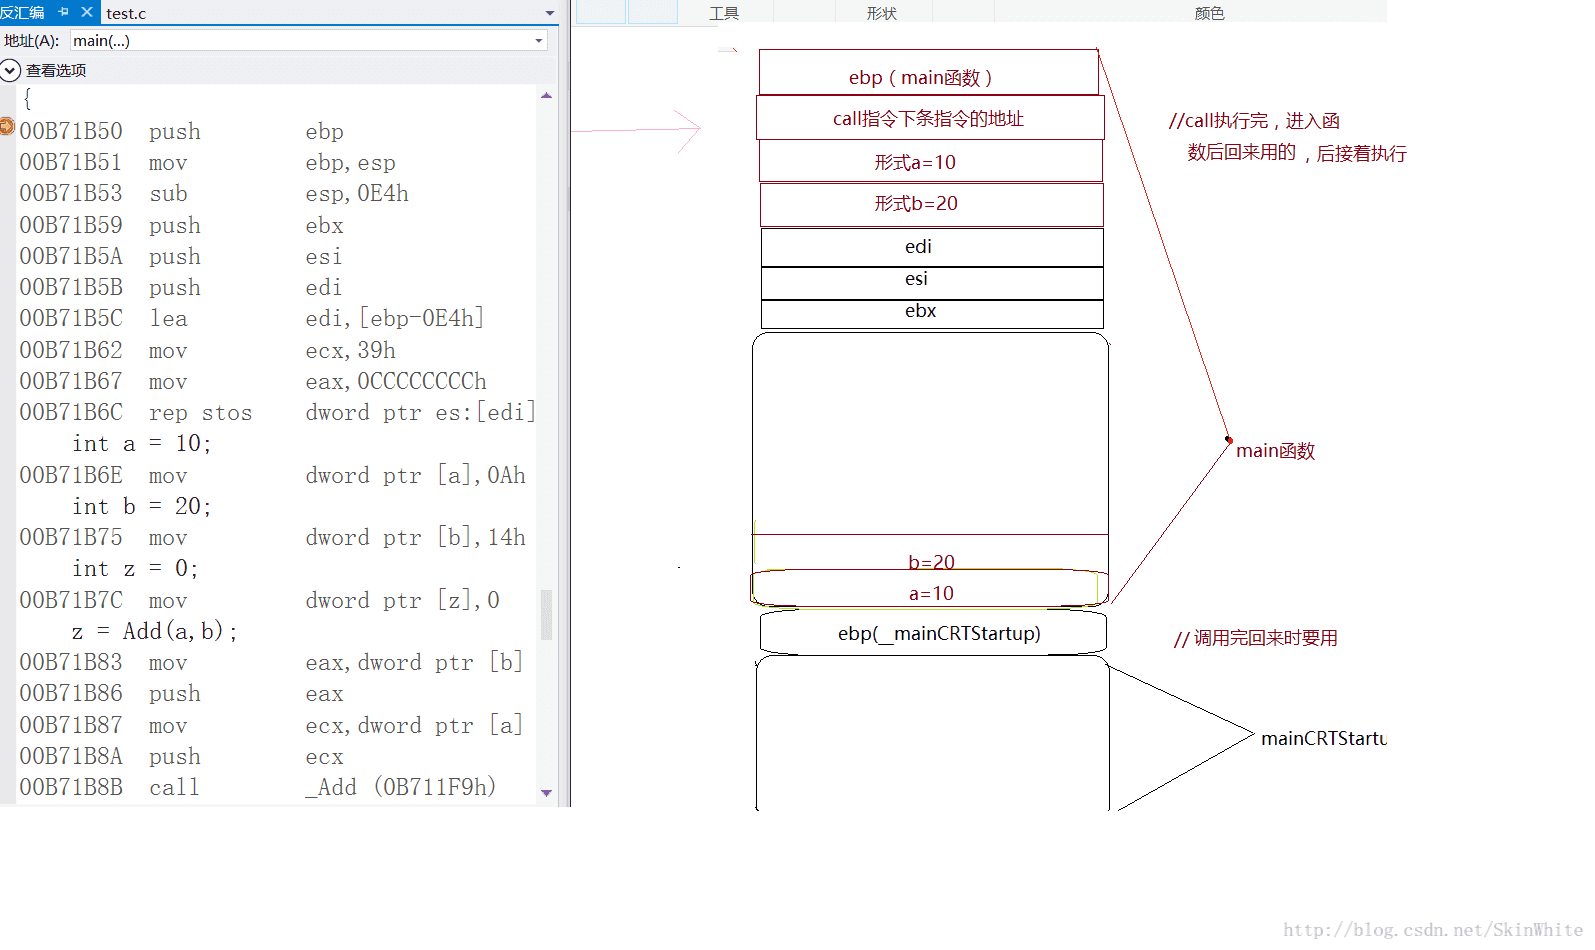Open the document tab list dropdown arrow
The image size is (1595, 950).
[x=549, y=13]
